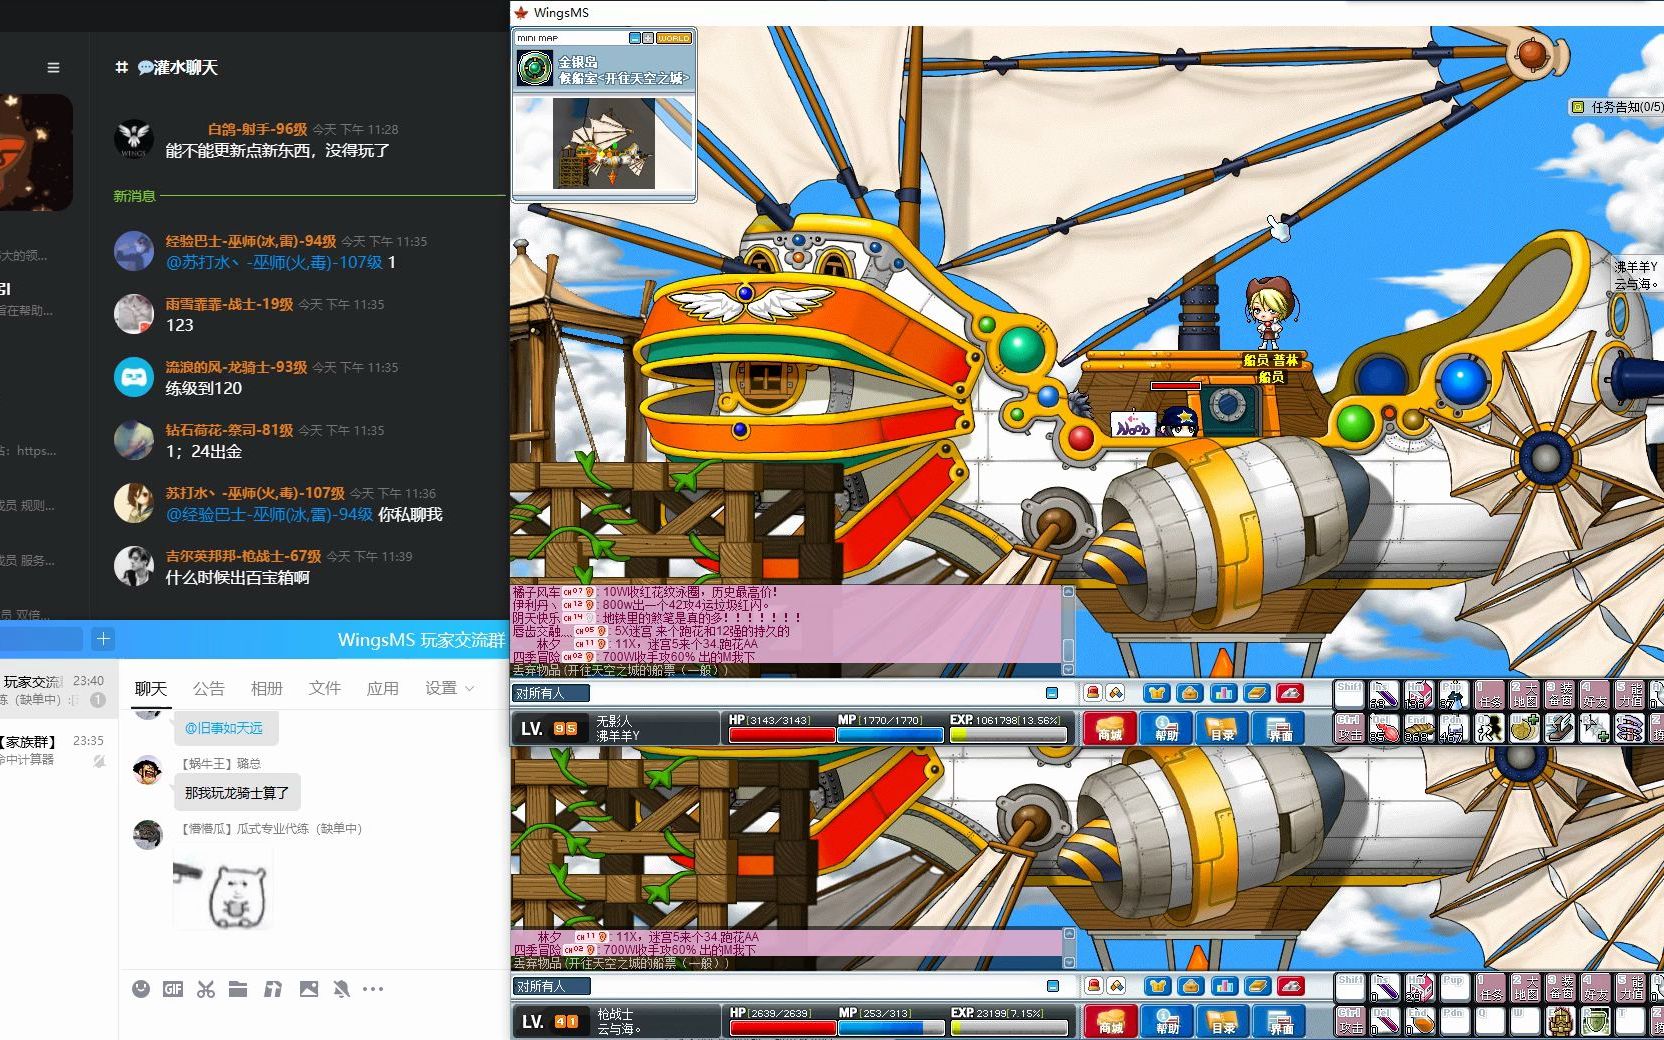Image resolution: width=1664 pixels, height=1040 pixels.
Task: Click the red keyboard settings icon in level 95 window
Action: tap(1290, 693)
